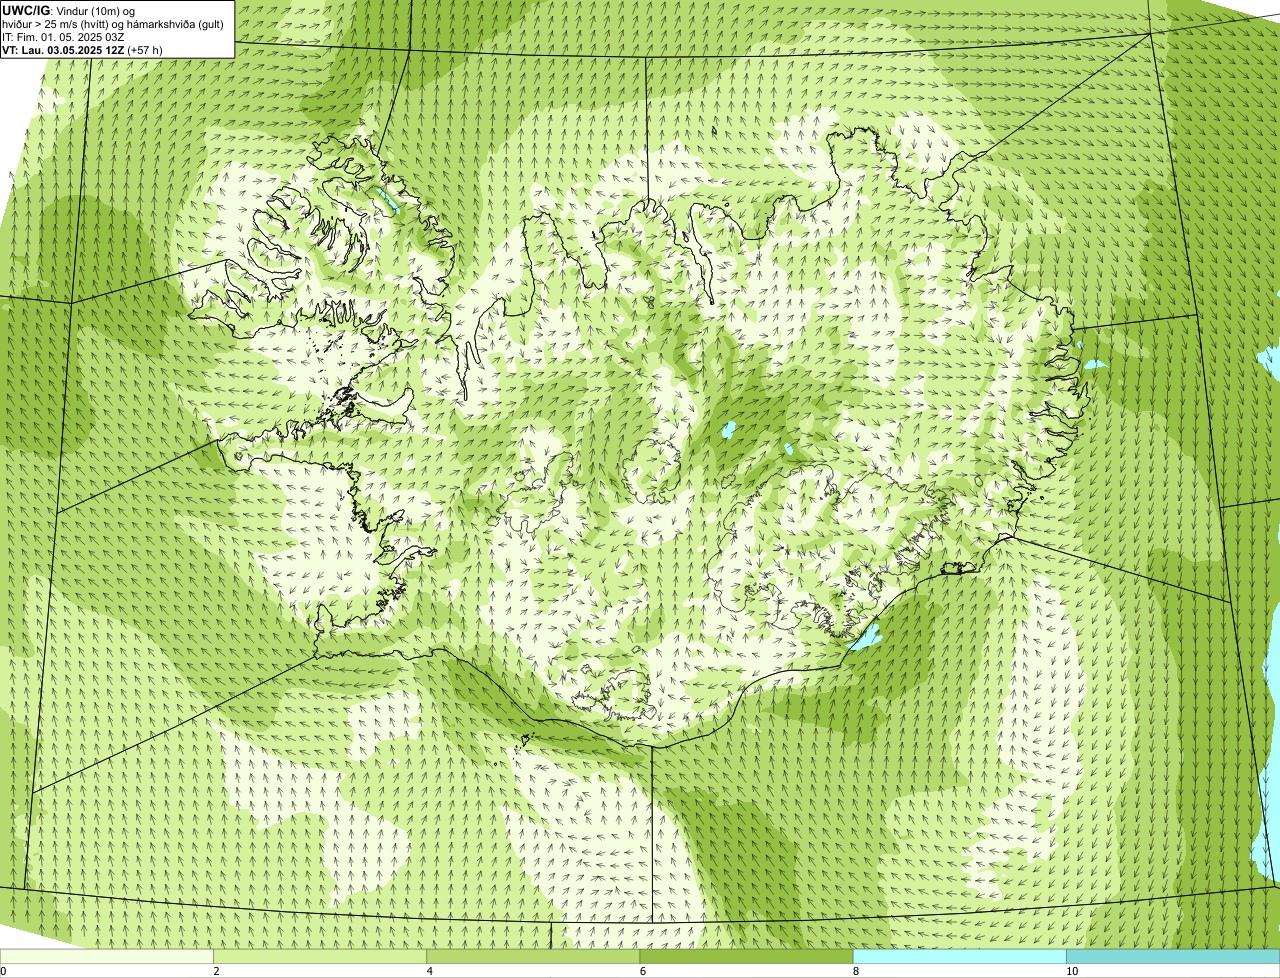Select the 2–4 m/s light green bar segment
Viewport: 1280px width, 978px height.
320,957
